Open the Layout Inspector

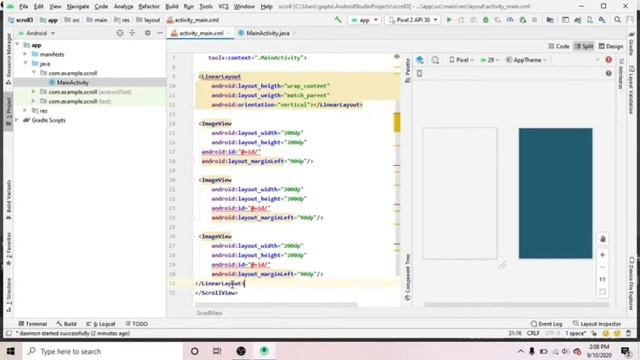pos(597,324)
